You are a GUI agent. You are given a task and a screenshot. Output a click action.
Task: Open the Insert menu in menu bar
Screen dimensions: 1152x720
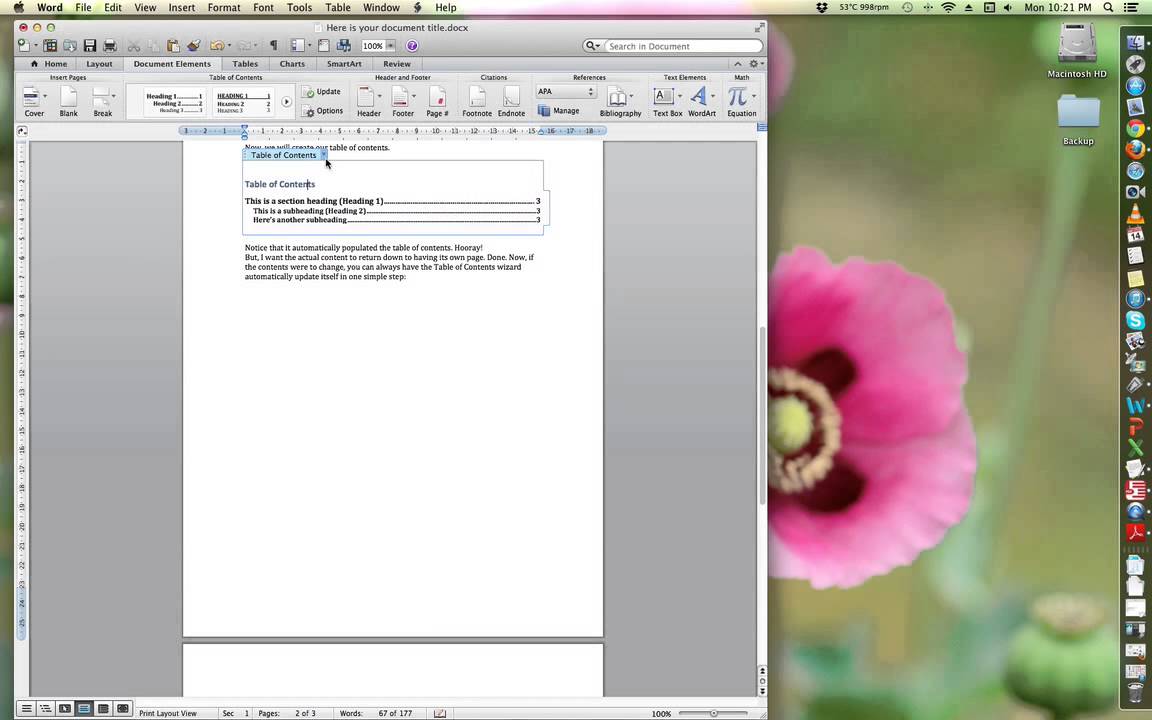[x=181, y=7]
